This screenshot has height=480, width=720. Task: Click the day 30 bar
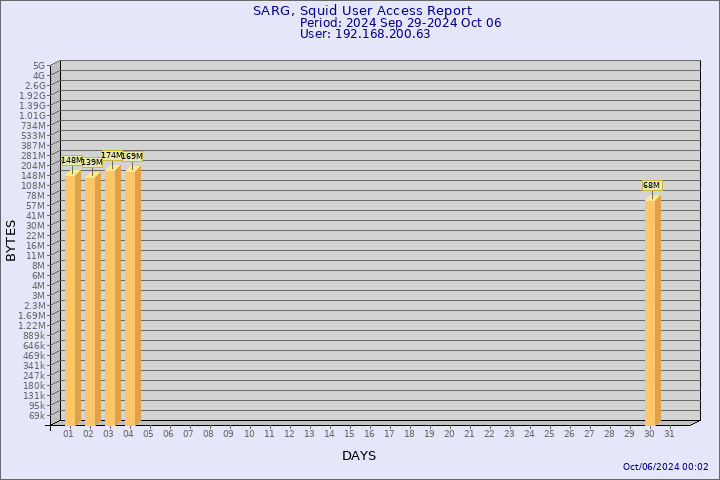click(652, 312)
